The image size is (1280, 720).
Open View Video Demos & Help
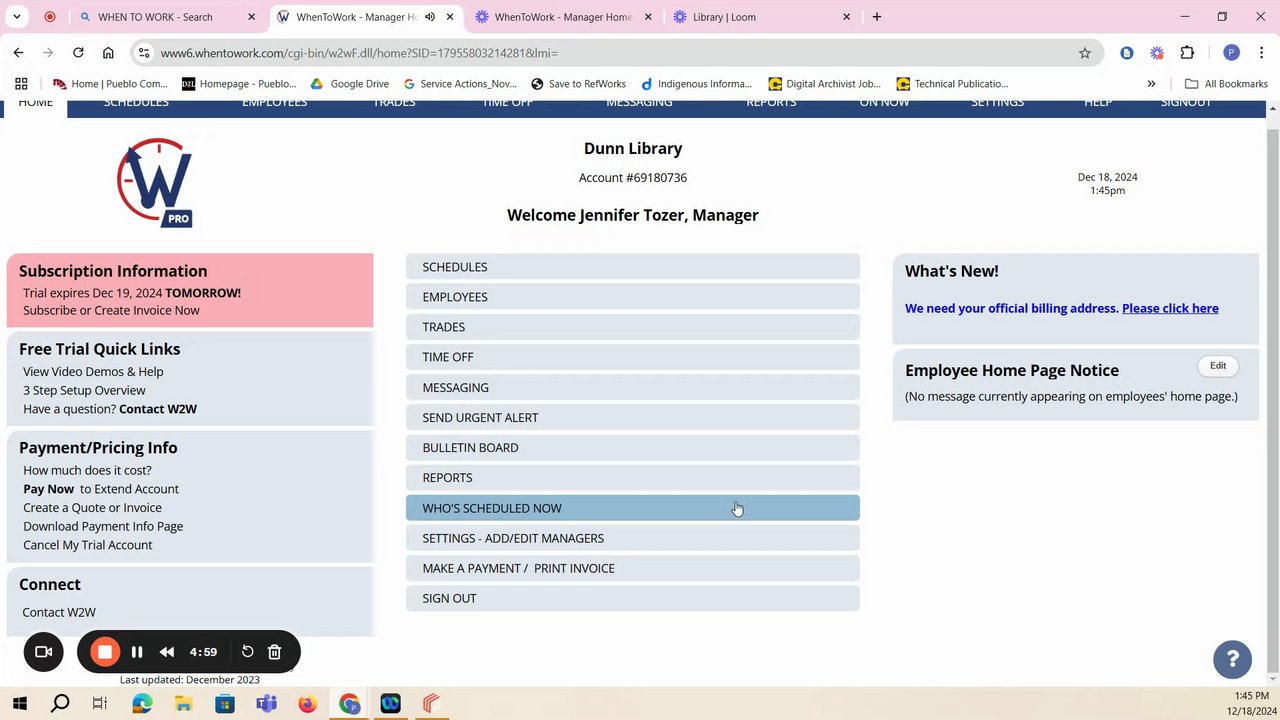[x=93, y=371]
